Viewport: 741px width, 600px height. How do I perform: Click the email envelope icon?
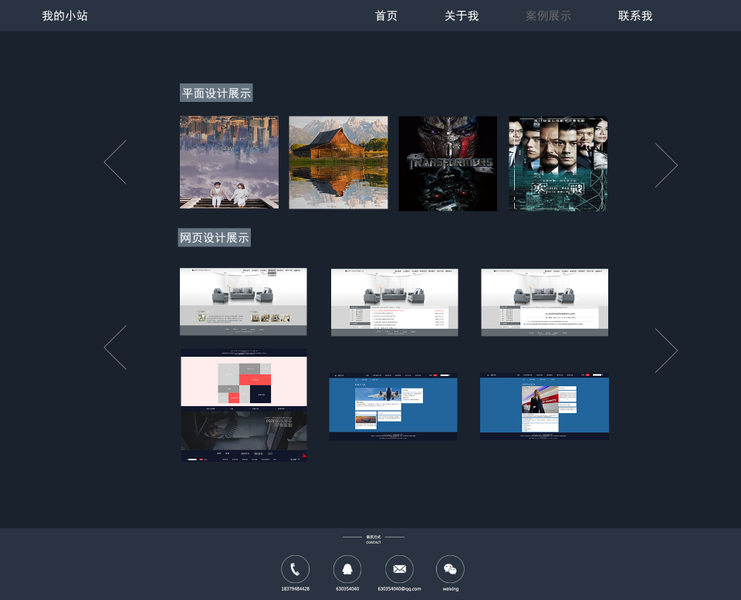[399, 569]
